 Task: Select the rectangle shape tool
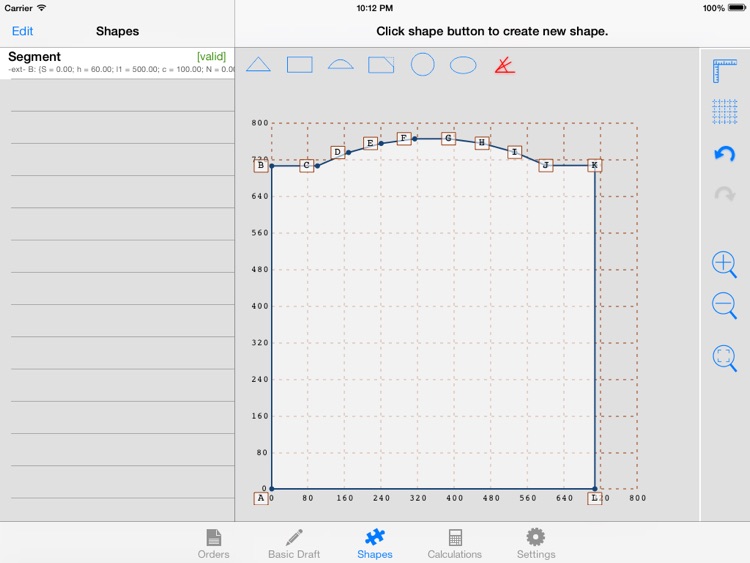click(x=299, y=65)
